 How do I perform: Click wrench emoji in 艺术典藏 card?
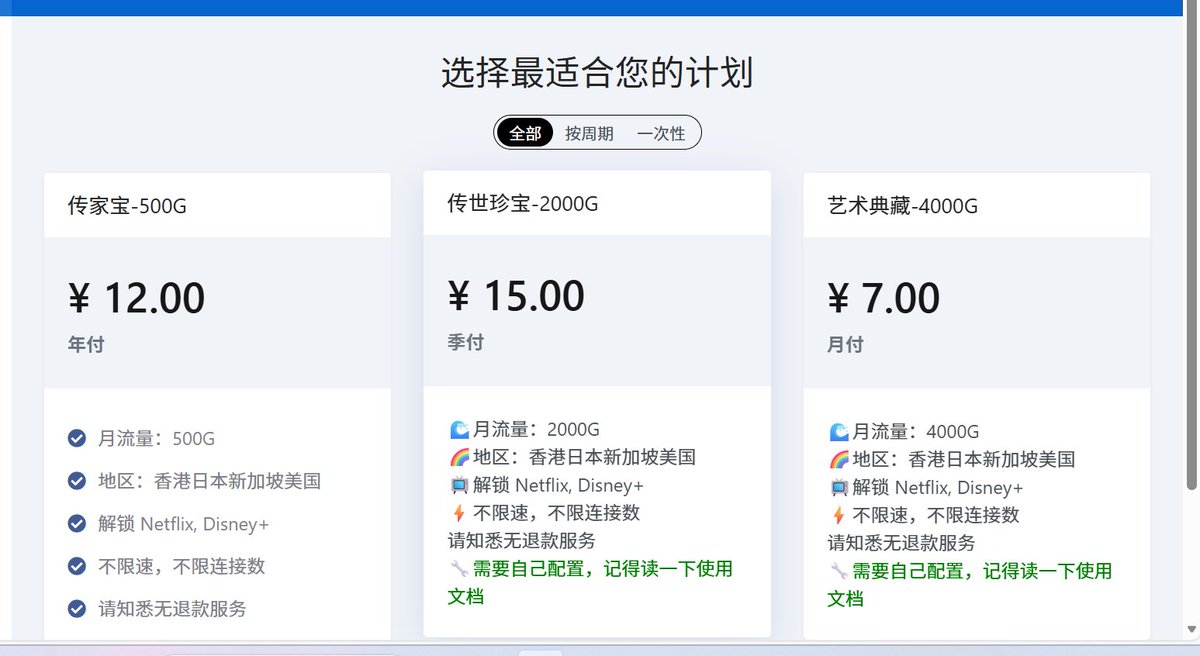(x=839, y=571)
